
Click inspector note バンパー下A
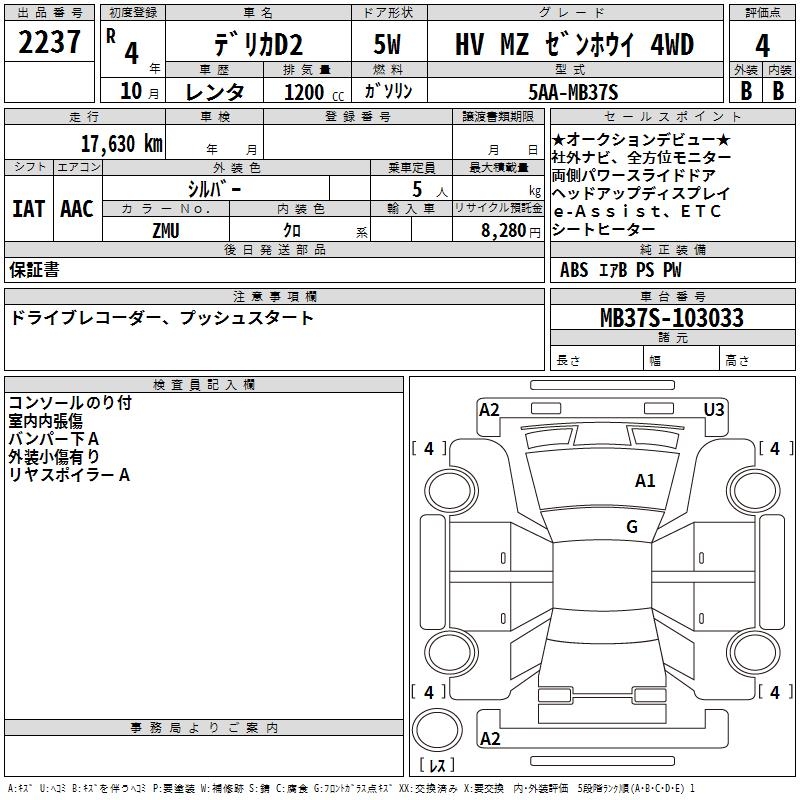[x=54, y=439]
